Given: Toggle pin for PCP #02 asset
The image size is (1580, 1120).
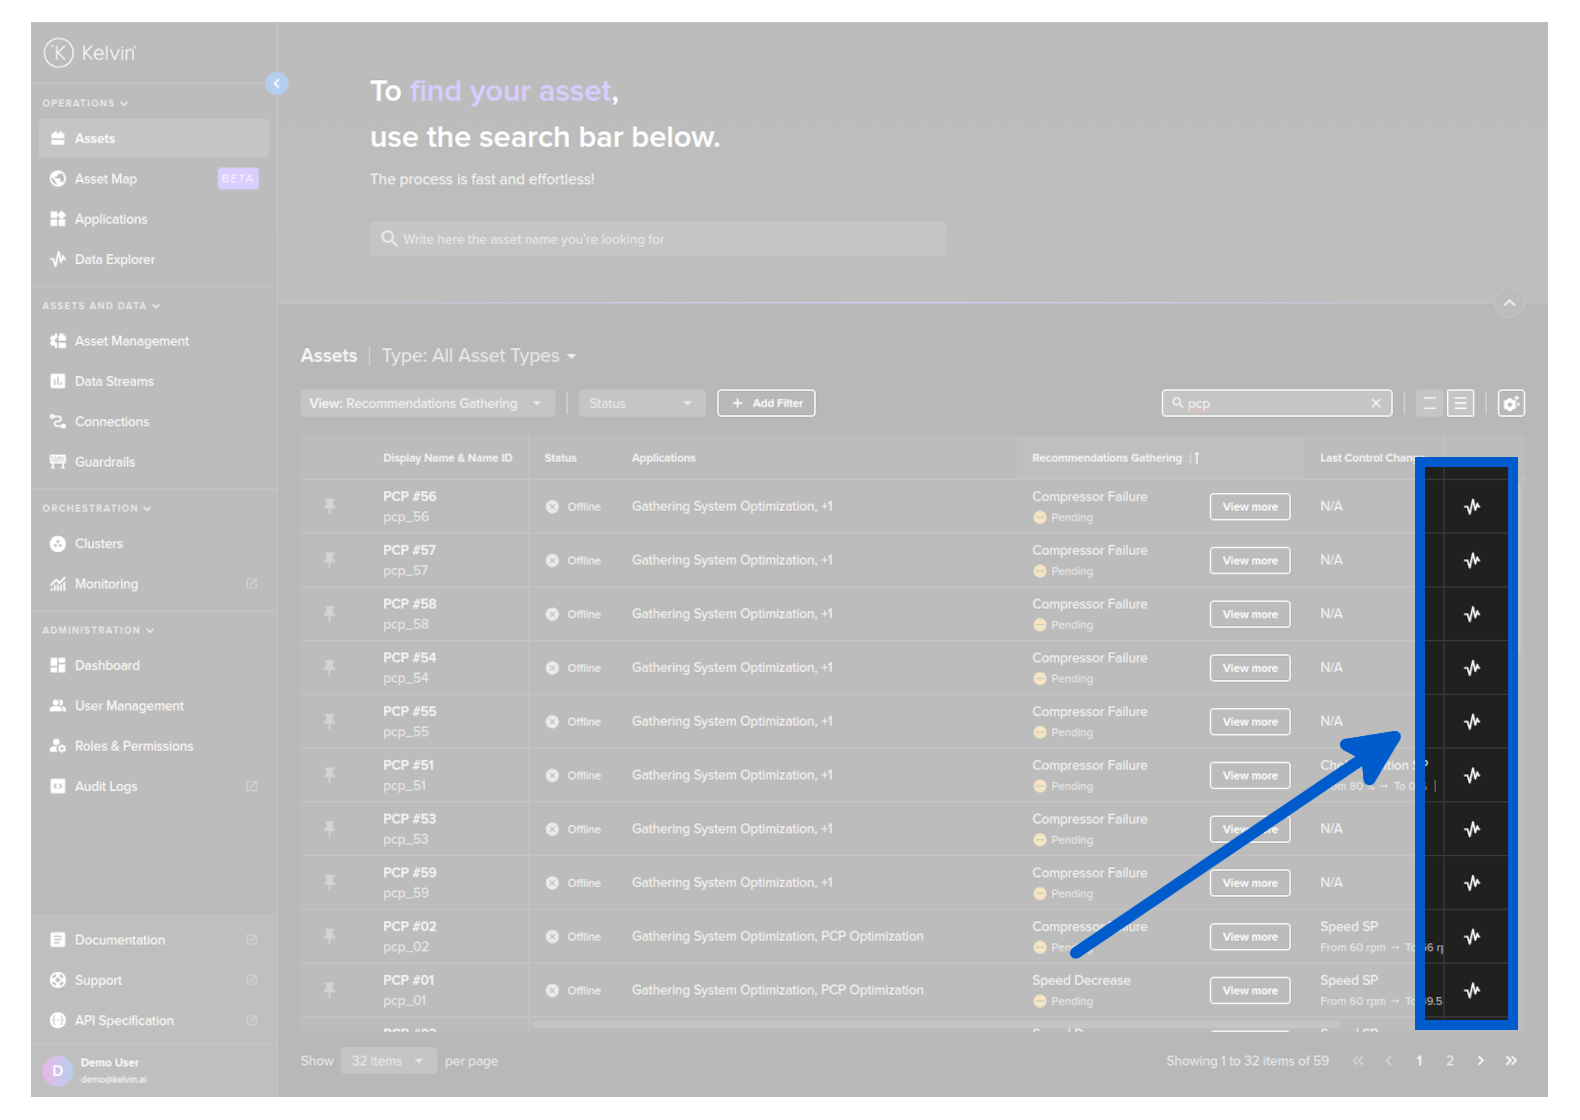Looking at the screenshot, I should (329, 937).
